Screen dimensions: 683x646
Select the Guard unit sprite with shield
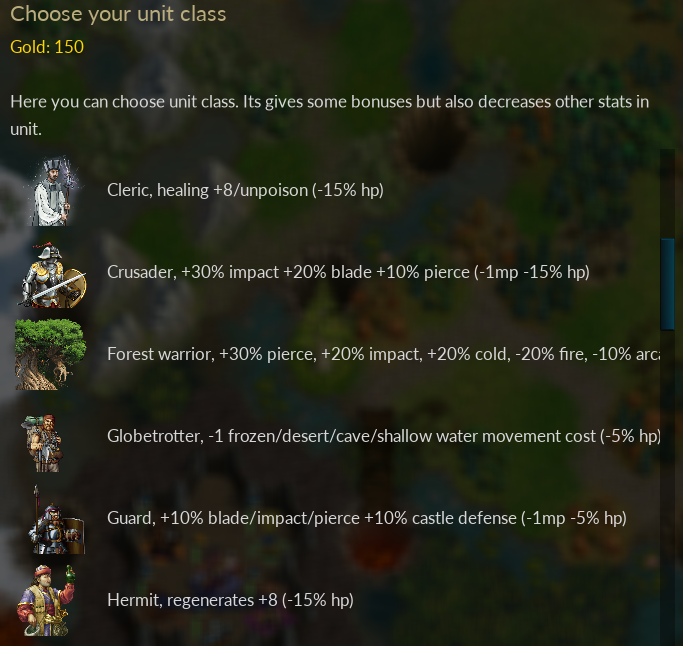click(x=57, y=521)
